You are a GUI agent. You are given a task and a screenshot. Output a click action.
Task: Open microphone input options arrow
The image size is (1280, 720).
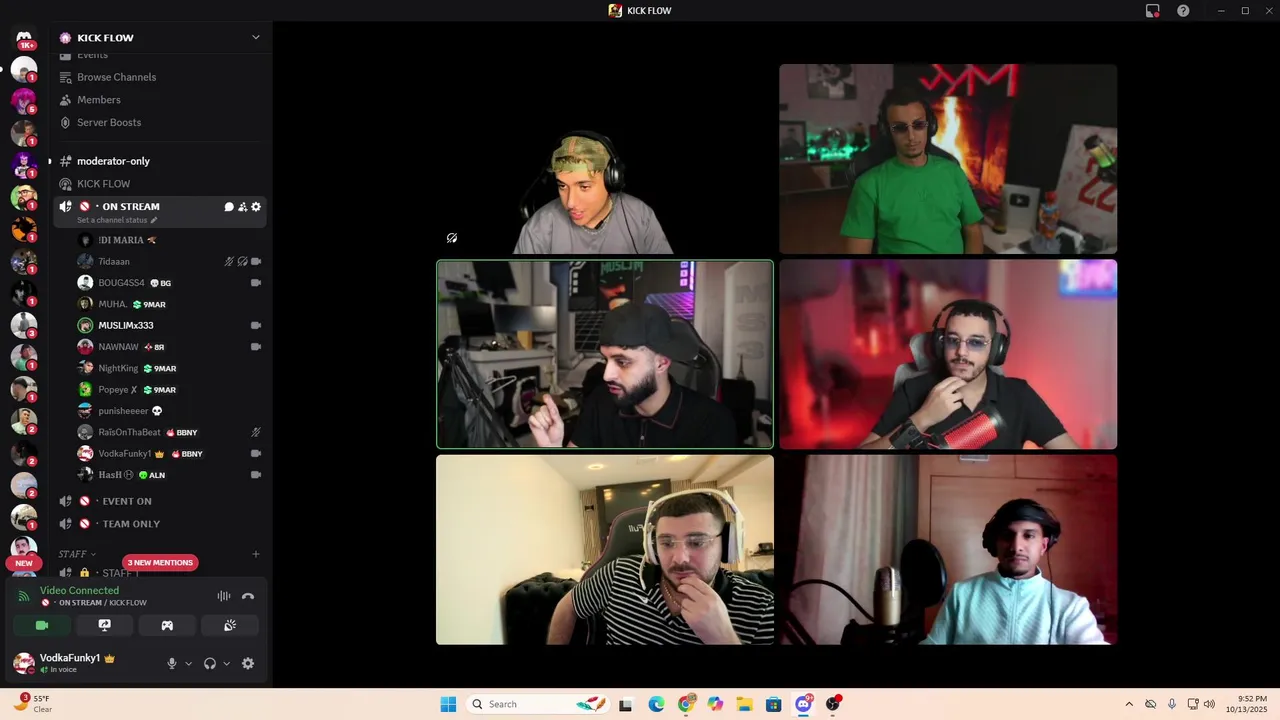click(x=188, y=663)
